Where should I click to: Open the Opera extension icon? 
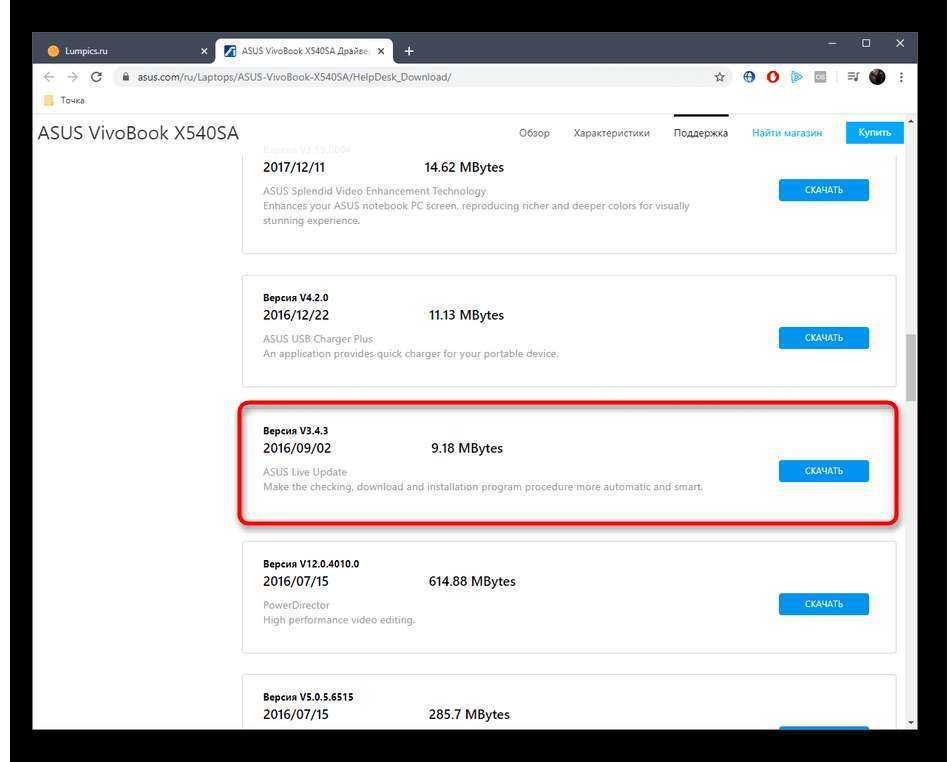pyautogui.click(x=773, y=77)
